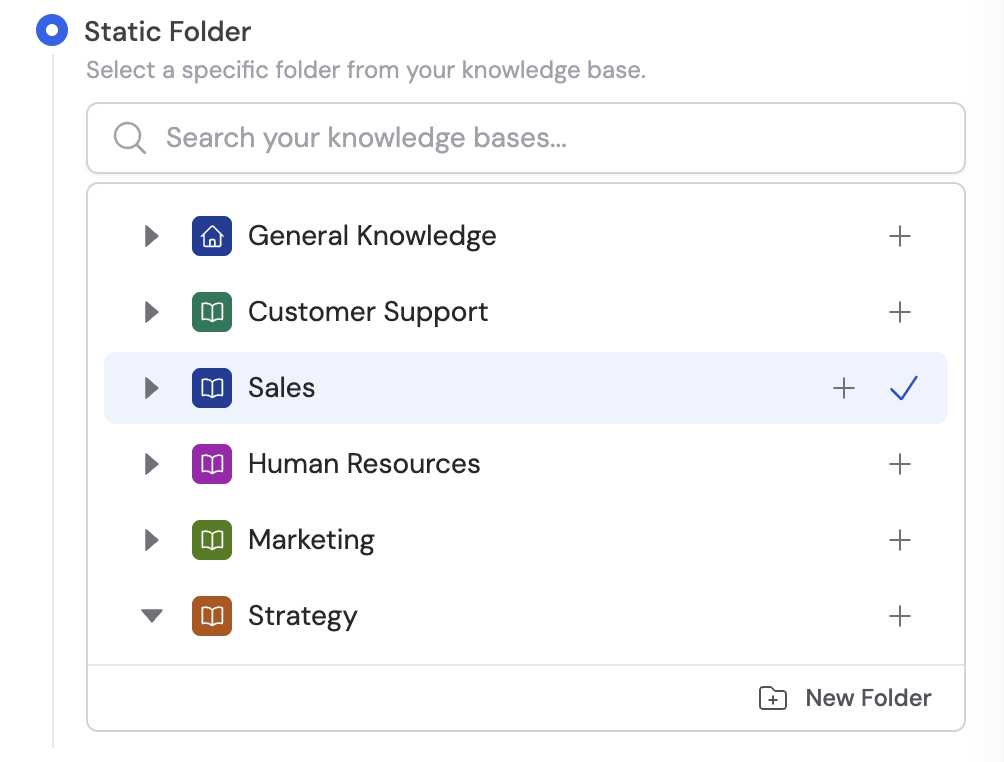
Task: Click the Sales knowledge base book icon
Action: click(211, 388)
